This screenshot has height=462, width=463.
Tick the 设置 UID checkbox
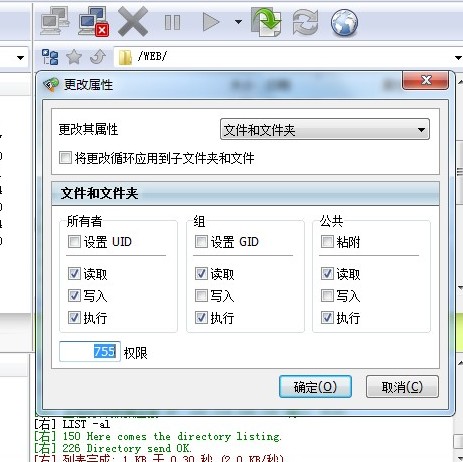point(74,241)
